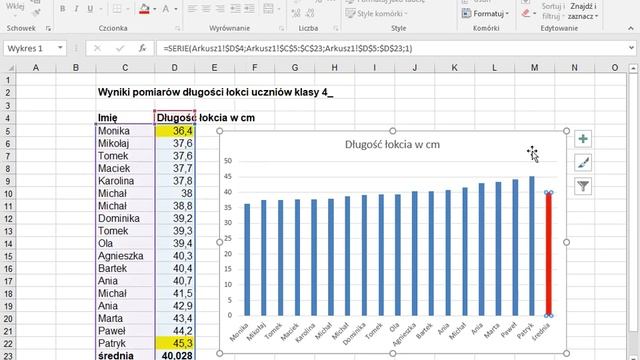The width and height of the screenshot is (640, 360).
Task: Open the Formatuj cells menu
Action: pyautogui.click(x=485, y=13)
